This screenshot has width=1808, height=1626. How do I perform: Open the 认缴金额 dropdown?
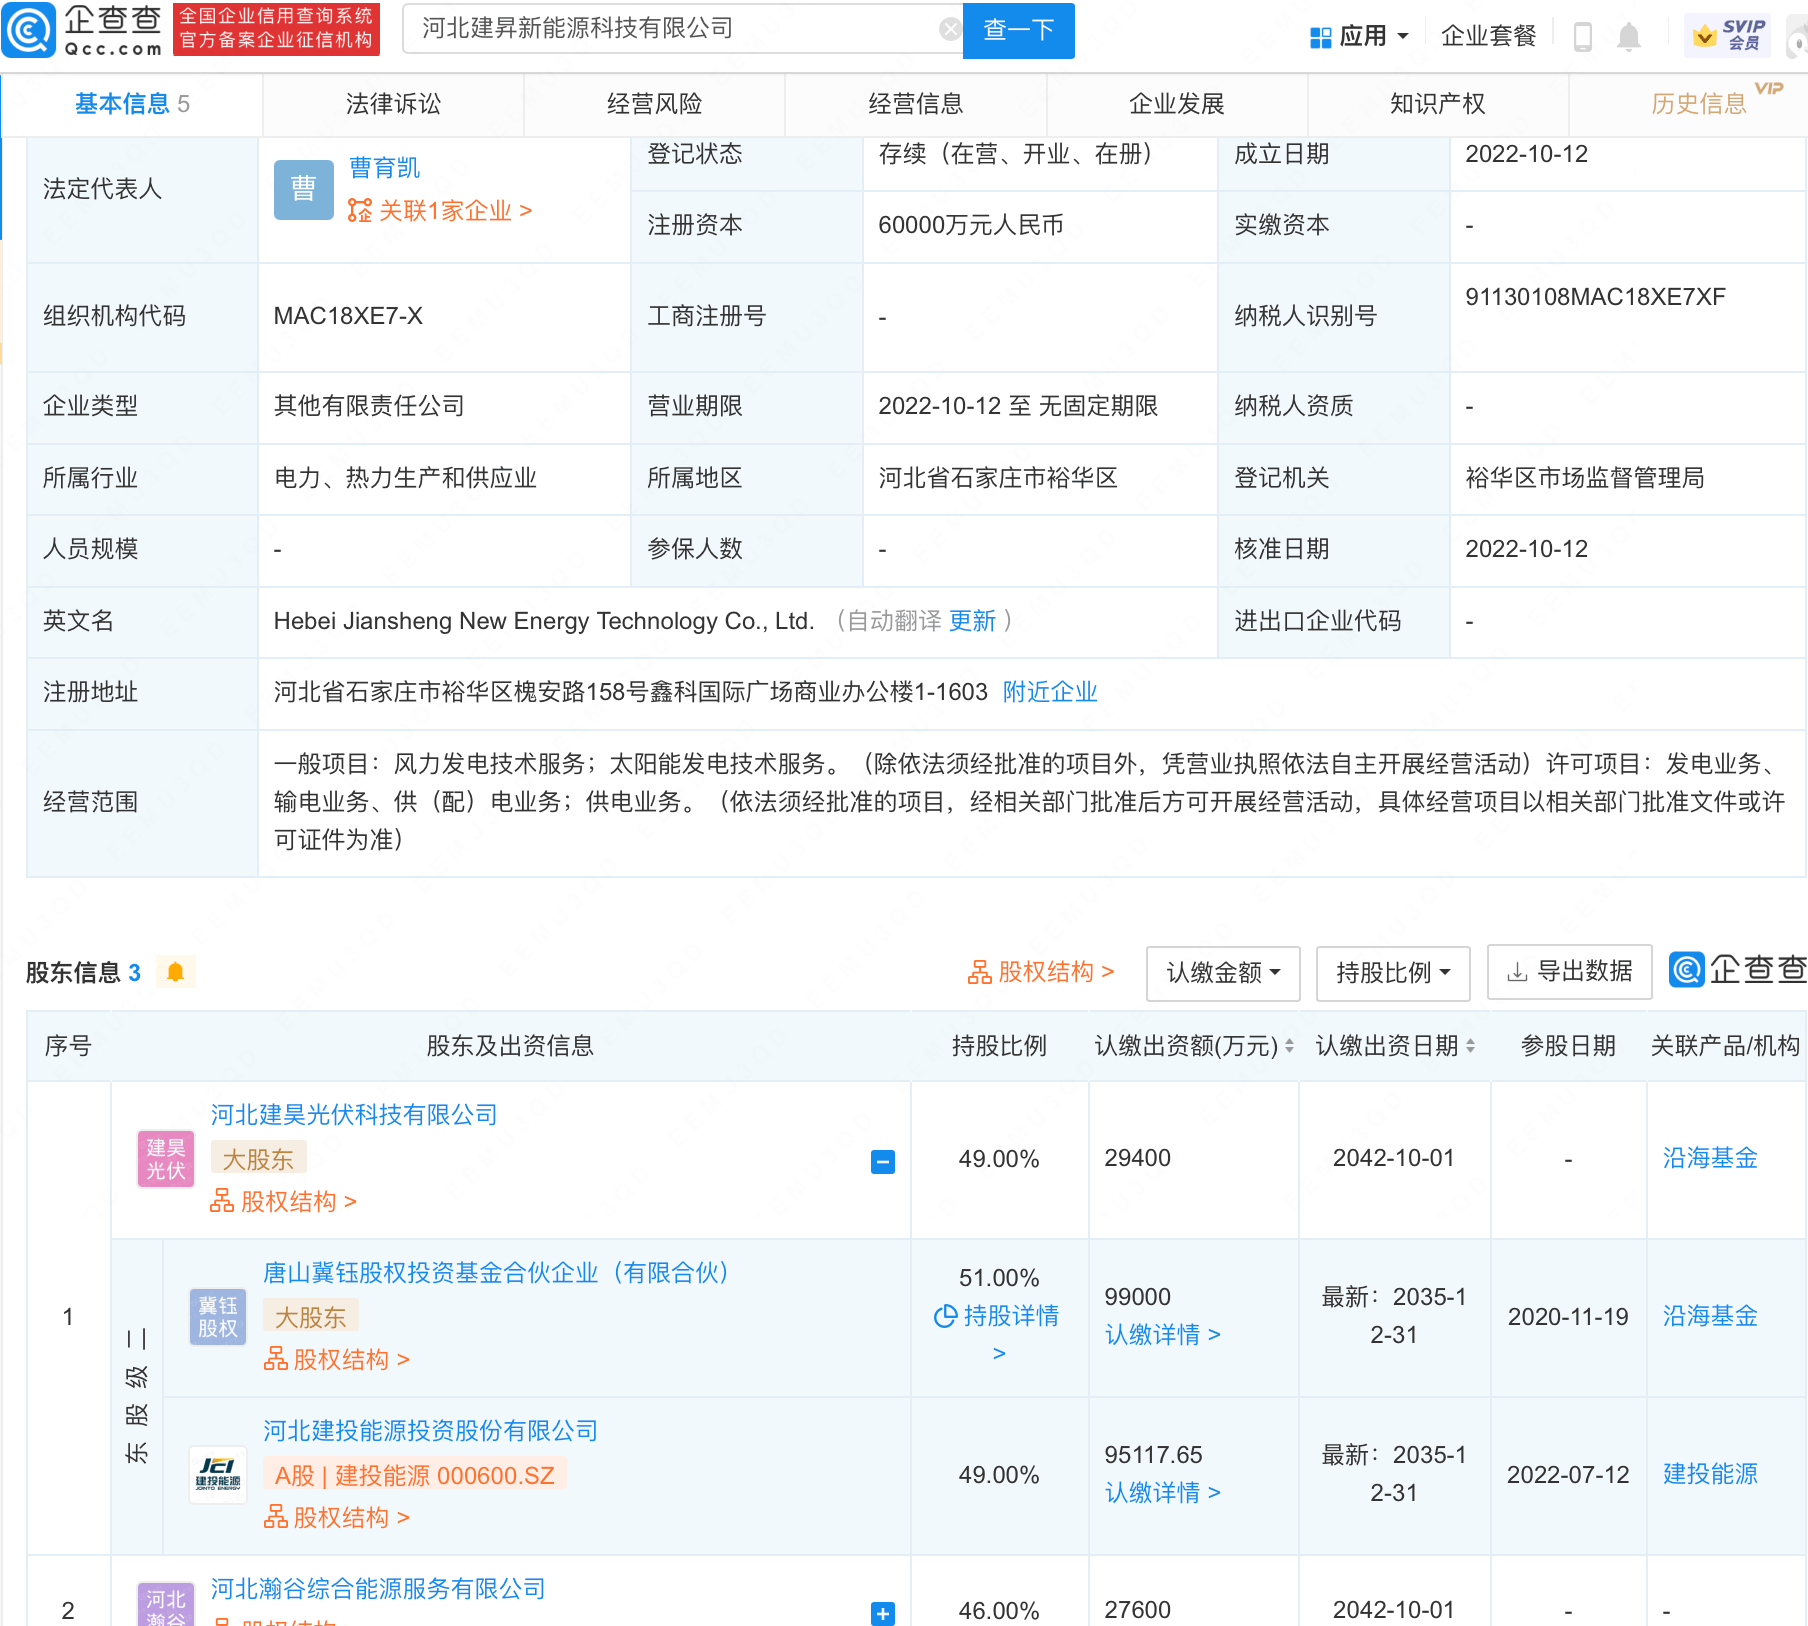(x=1223, y=973)
